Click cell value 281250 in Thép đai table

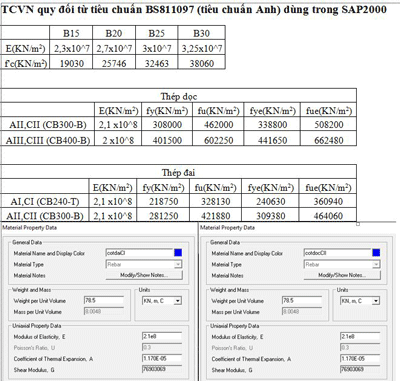pyautogui.click(x=163, y=216)
